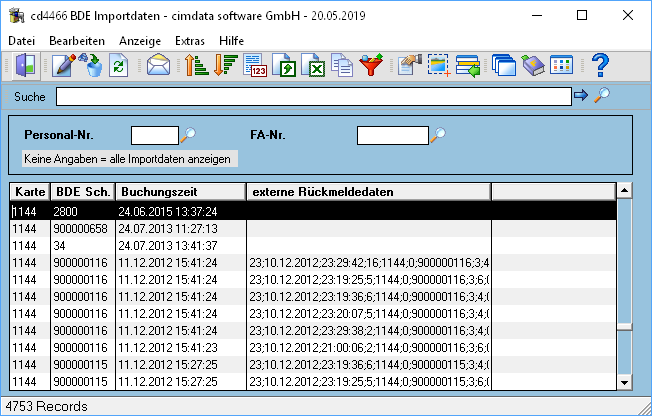Click the magnifier next to FA-Nr. field
Screen dimensions: 652x416
(438, 135)
